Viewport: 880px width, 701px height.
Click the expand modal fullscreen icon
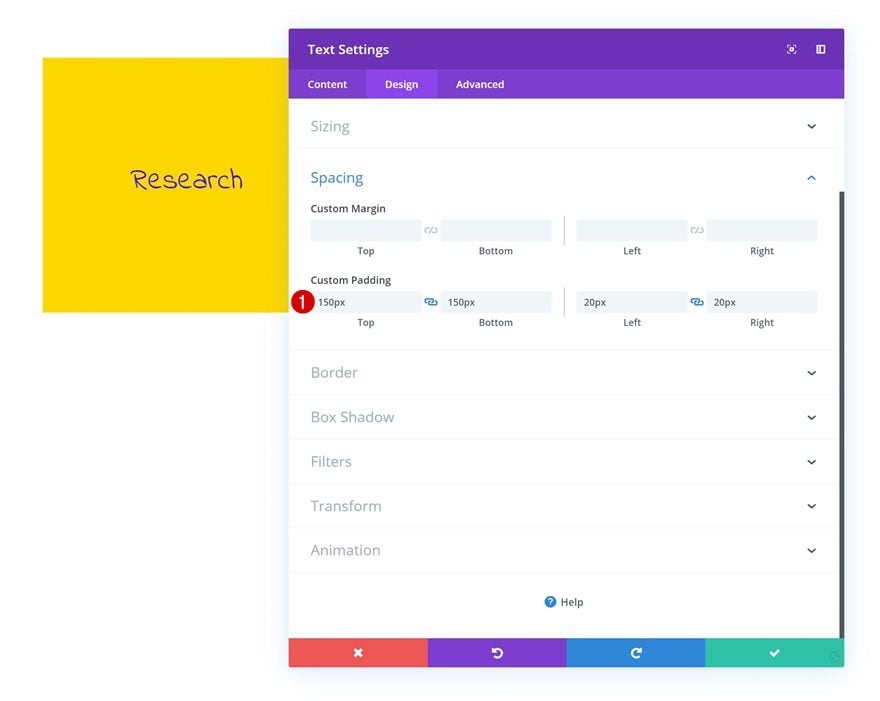click(x=791, y=49)
